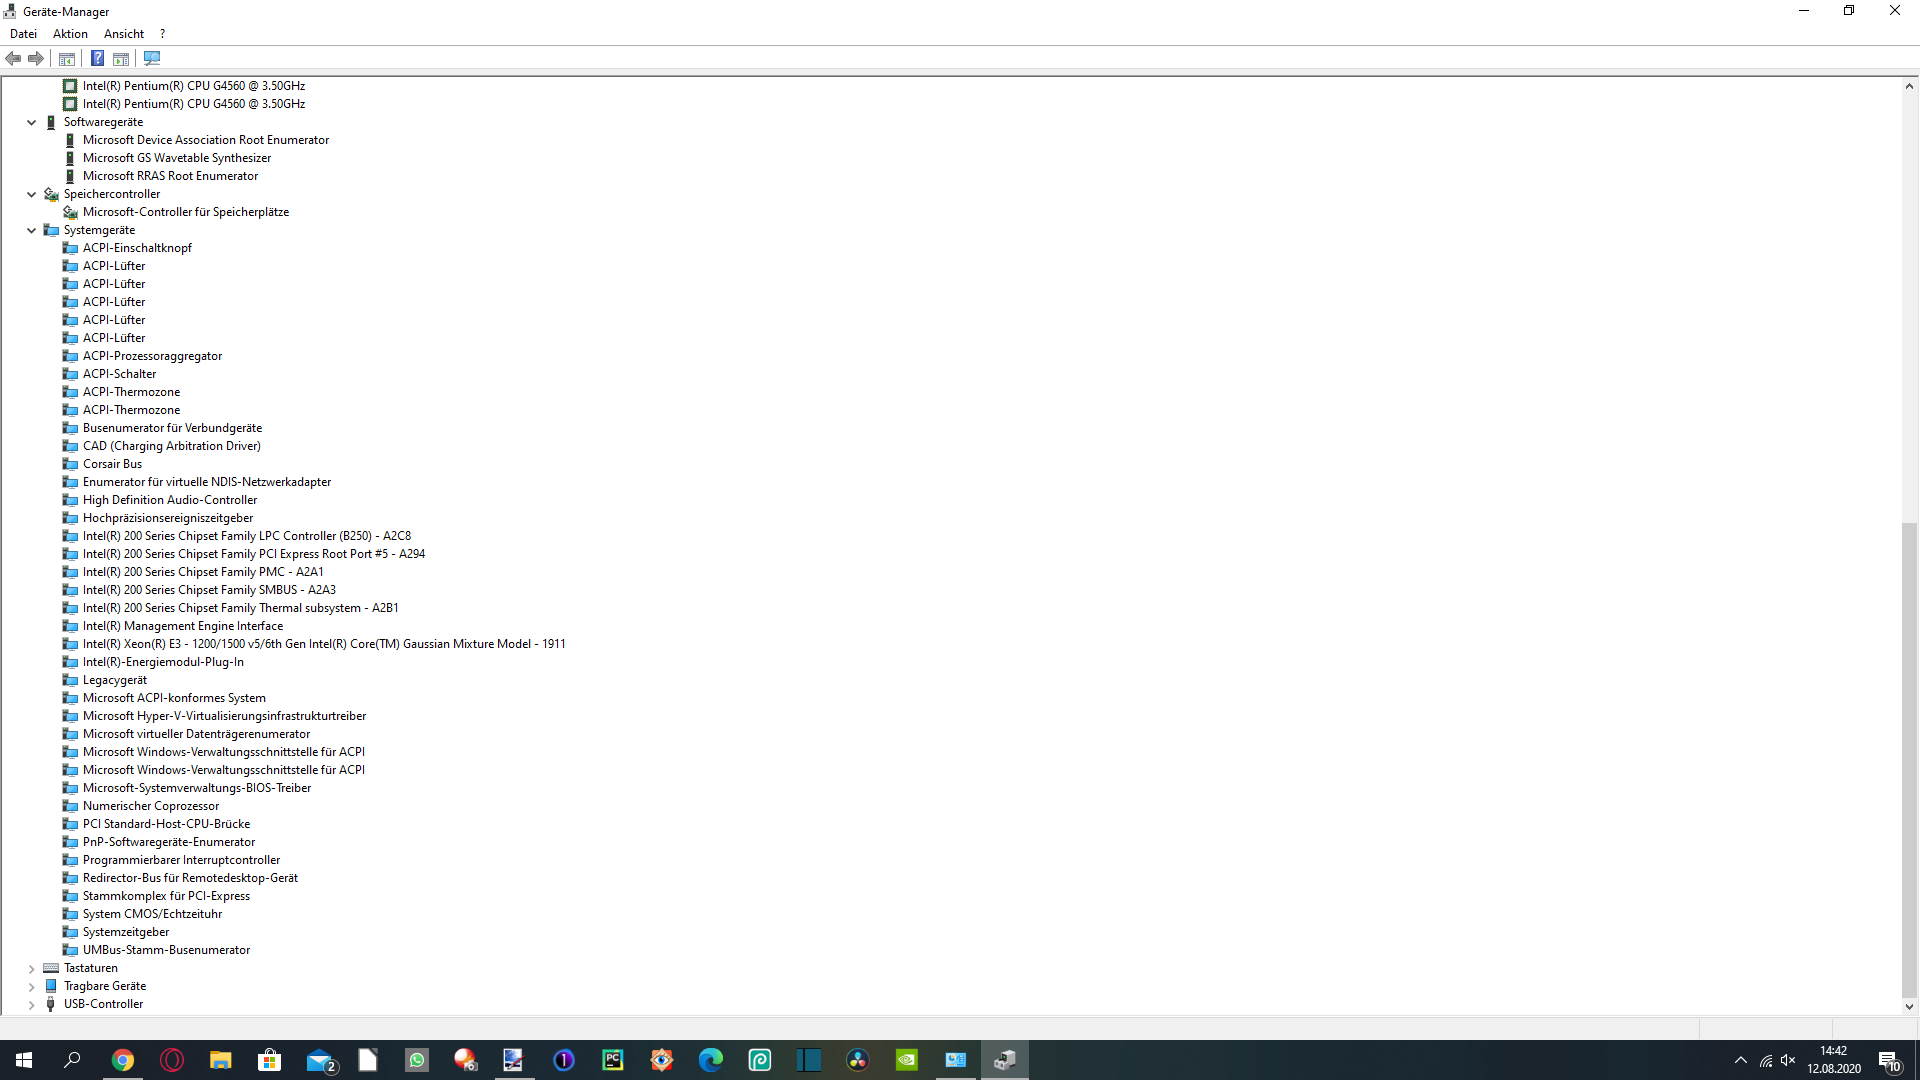Select Corsair Bus device
The width and height of the screenshot is (1920, 1080).
click(112, 464)
